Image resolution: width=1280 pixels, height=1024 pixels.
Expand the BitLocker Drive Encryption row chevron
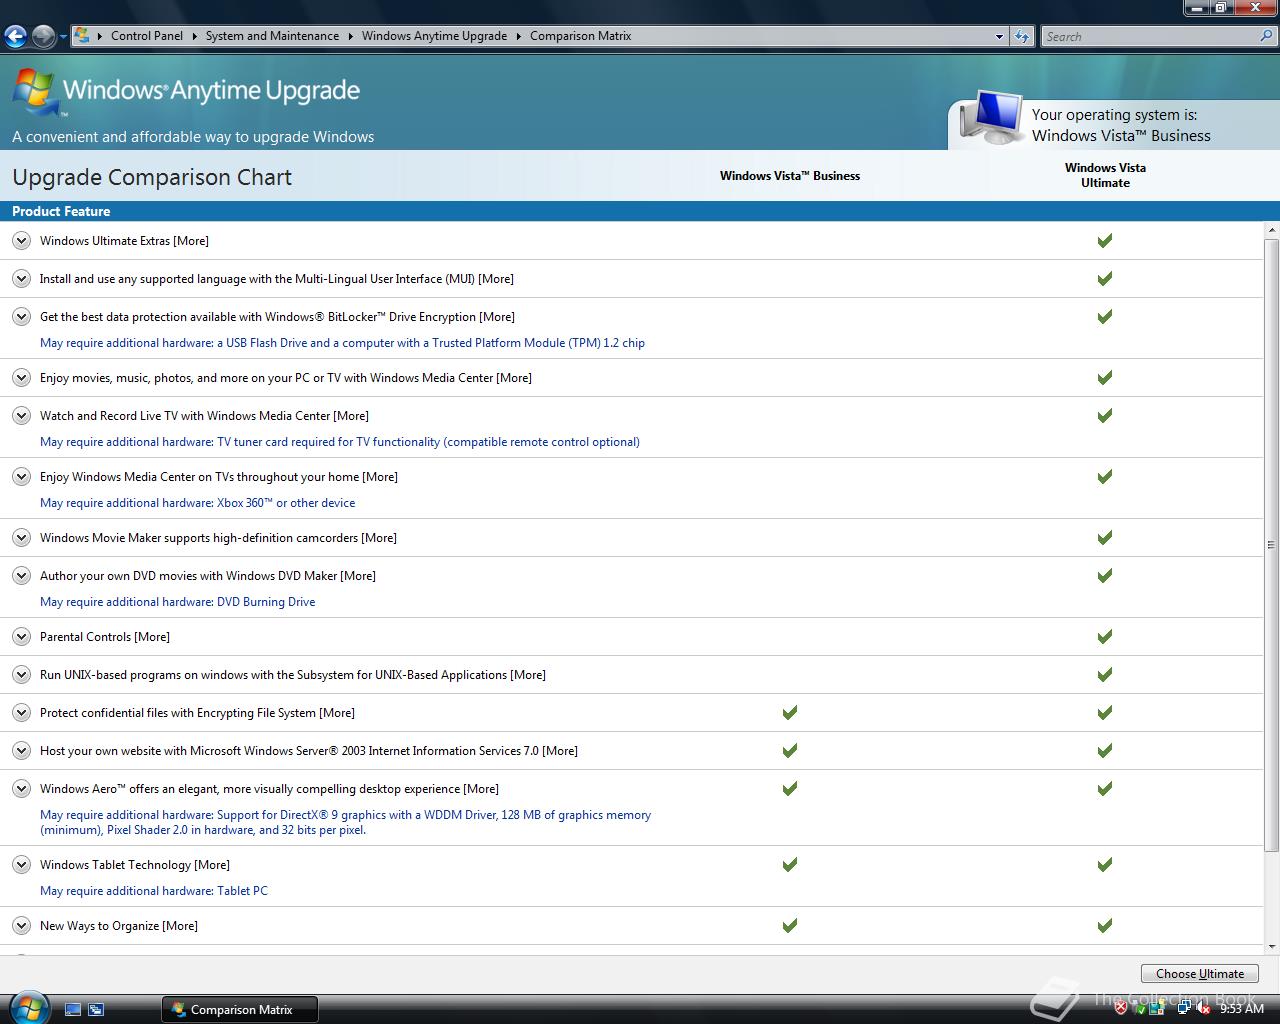tap(21, 317)
